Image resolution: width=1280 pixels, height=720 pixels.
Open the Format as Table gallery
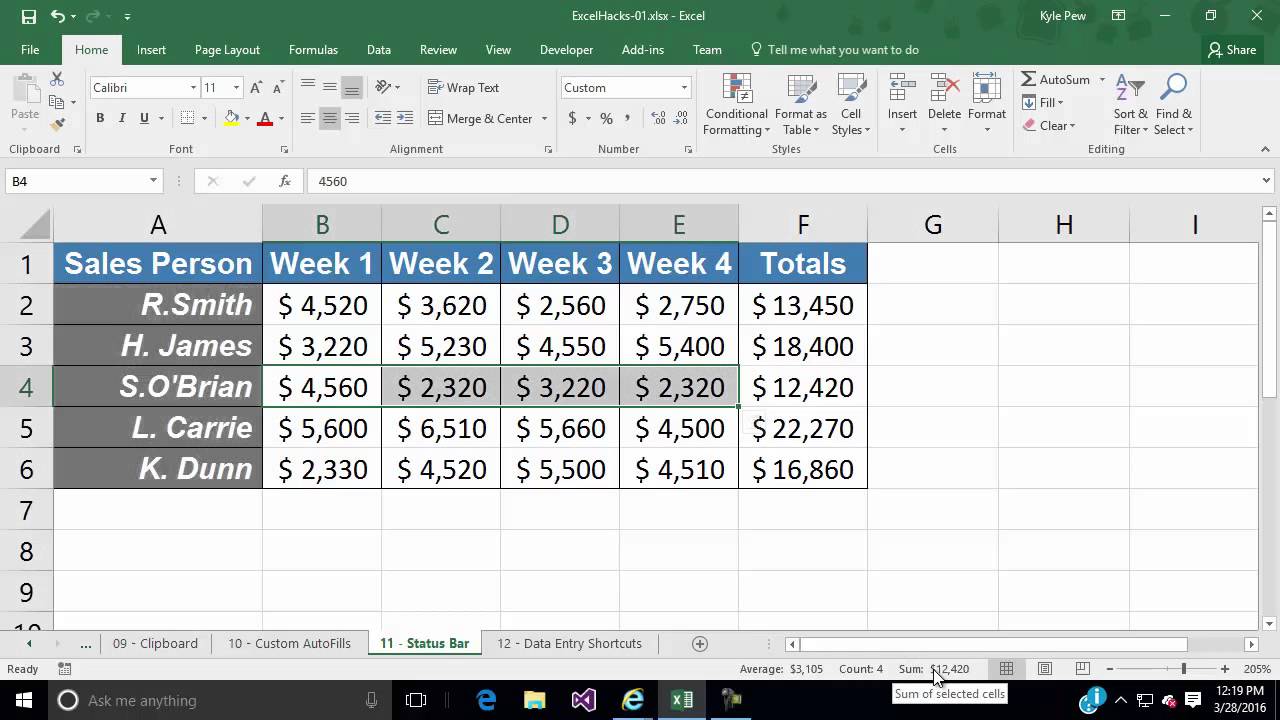click(x=800, y=104)
